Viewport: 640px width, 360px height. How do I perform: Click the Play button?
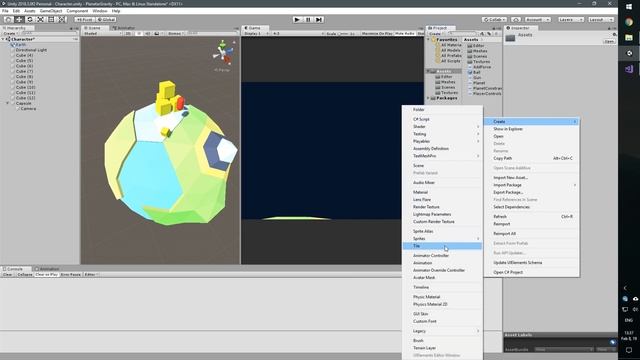(297, 20)
